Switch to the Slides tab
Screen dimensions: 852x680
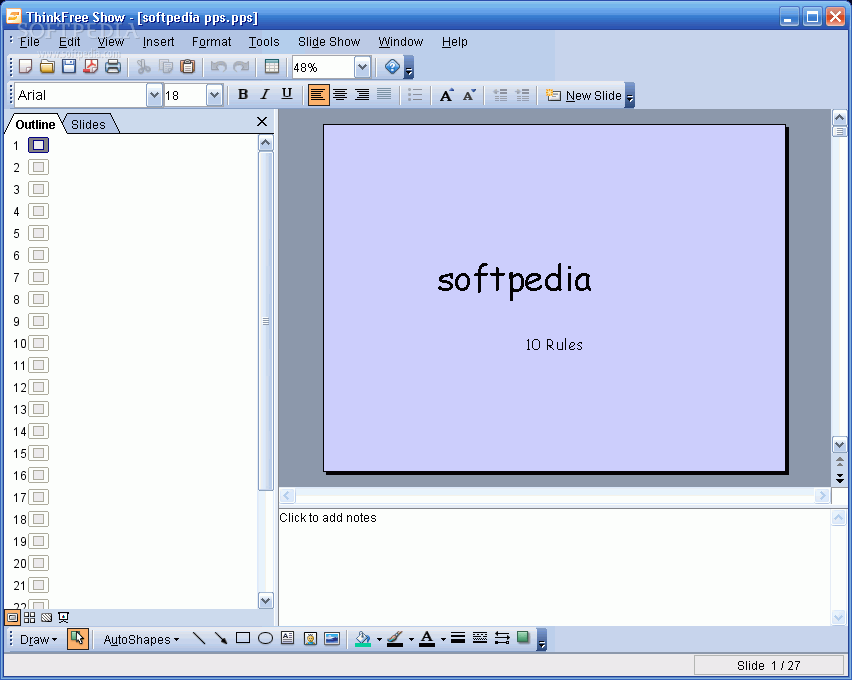(89, 124)
